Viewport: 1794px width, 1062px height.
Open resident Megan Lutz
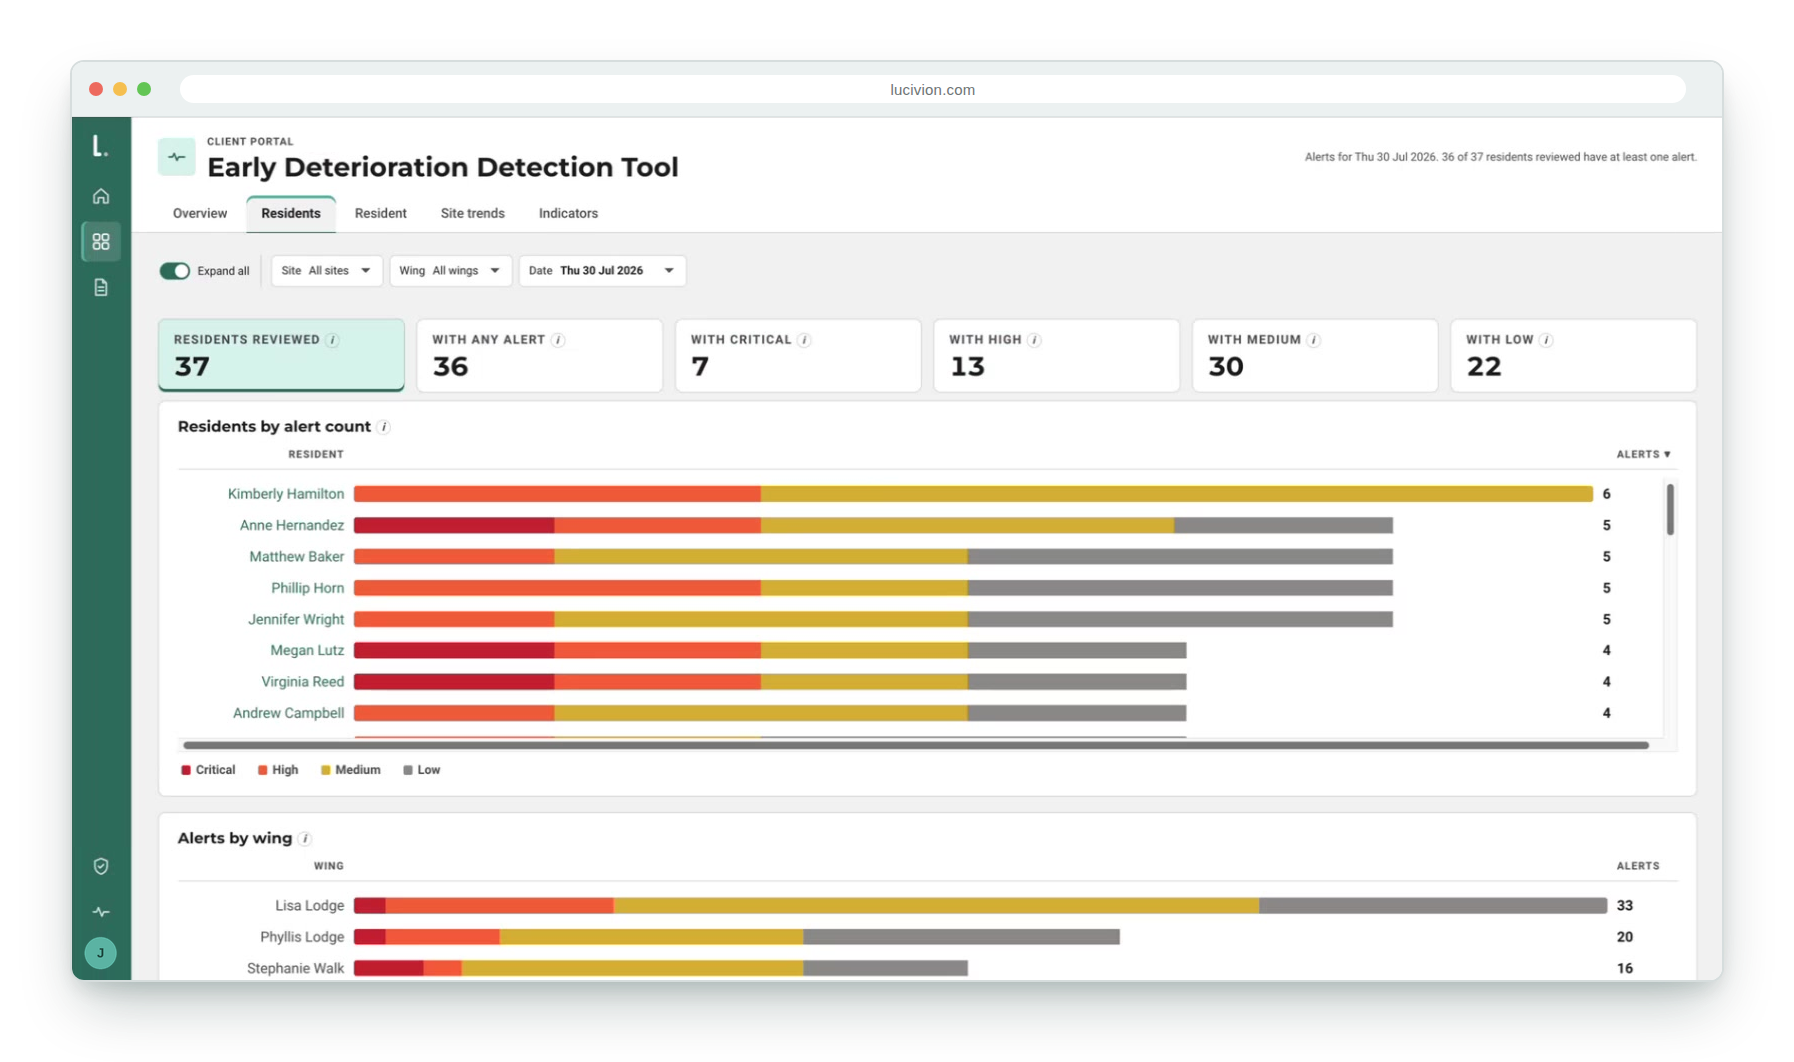307,650
